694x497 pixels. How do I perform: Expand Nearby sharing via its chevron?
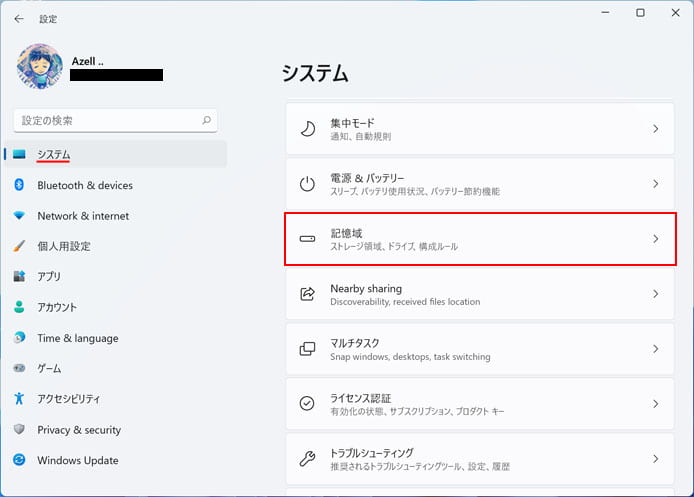(x=655, y=294)
